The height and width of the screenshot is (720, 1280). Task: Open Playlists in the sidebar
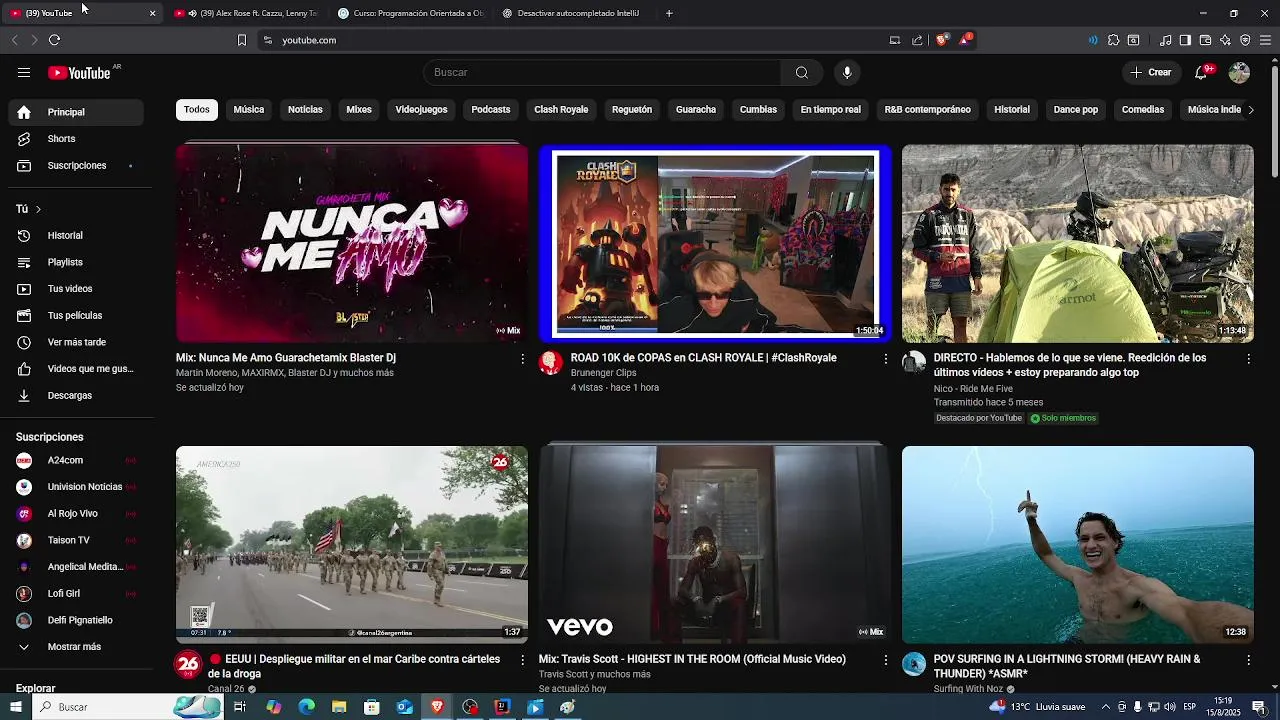76,262
